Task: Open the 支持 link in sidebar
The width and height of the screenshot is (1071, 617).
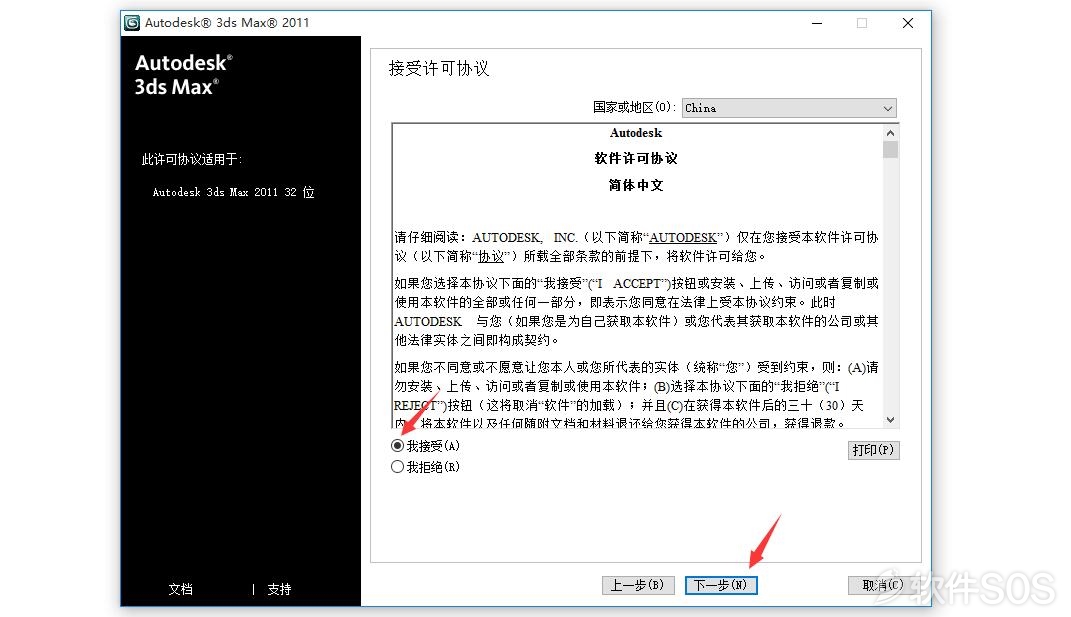Action: coord(279,589)
